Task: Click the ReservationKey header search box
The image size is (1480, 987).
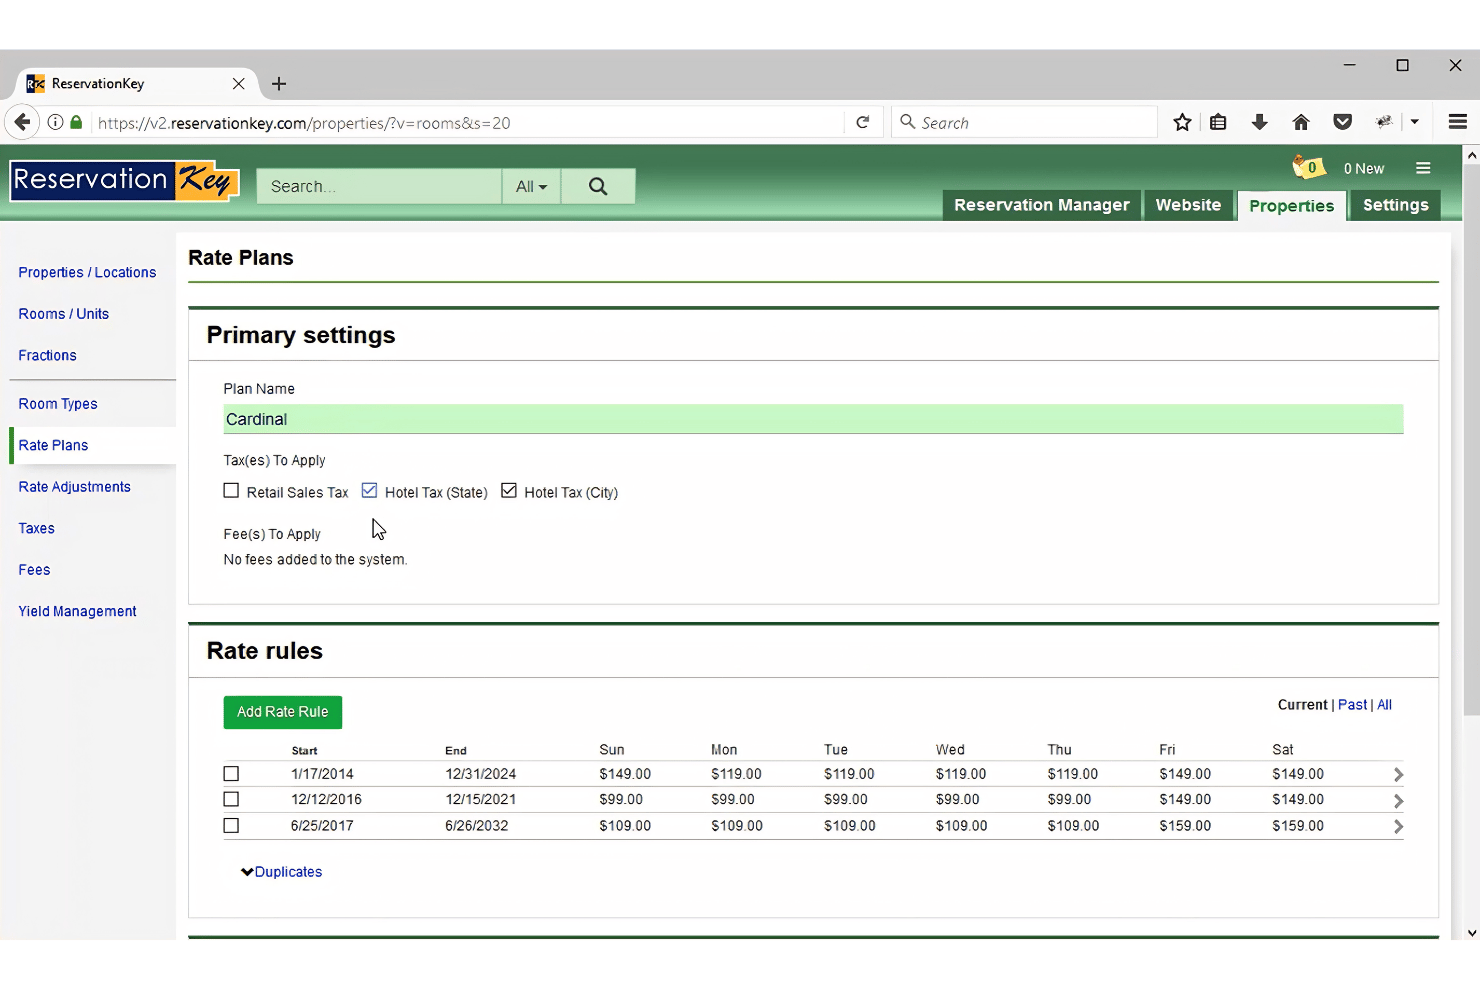Action: [x=379, y=186]
